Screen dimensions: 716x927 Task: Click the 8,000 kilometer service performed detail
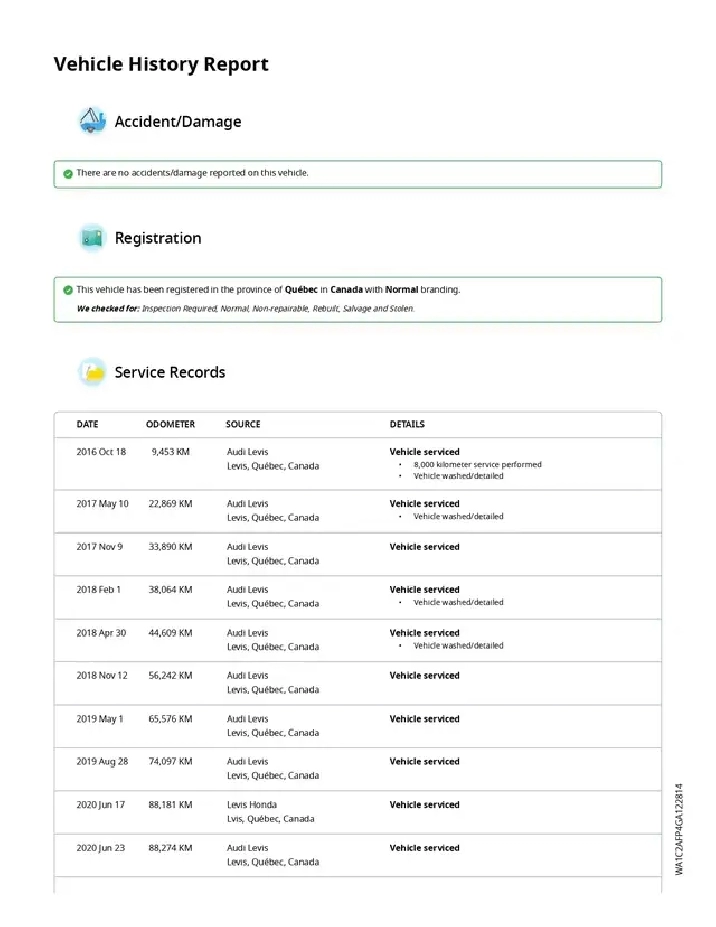(477, 464)
